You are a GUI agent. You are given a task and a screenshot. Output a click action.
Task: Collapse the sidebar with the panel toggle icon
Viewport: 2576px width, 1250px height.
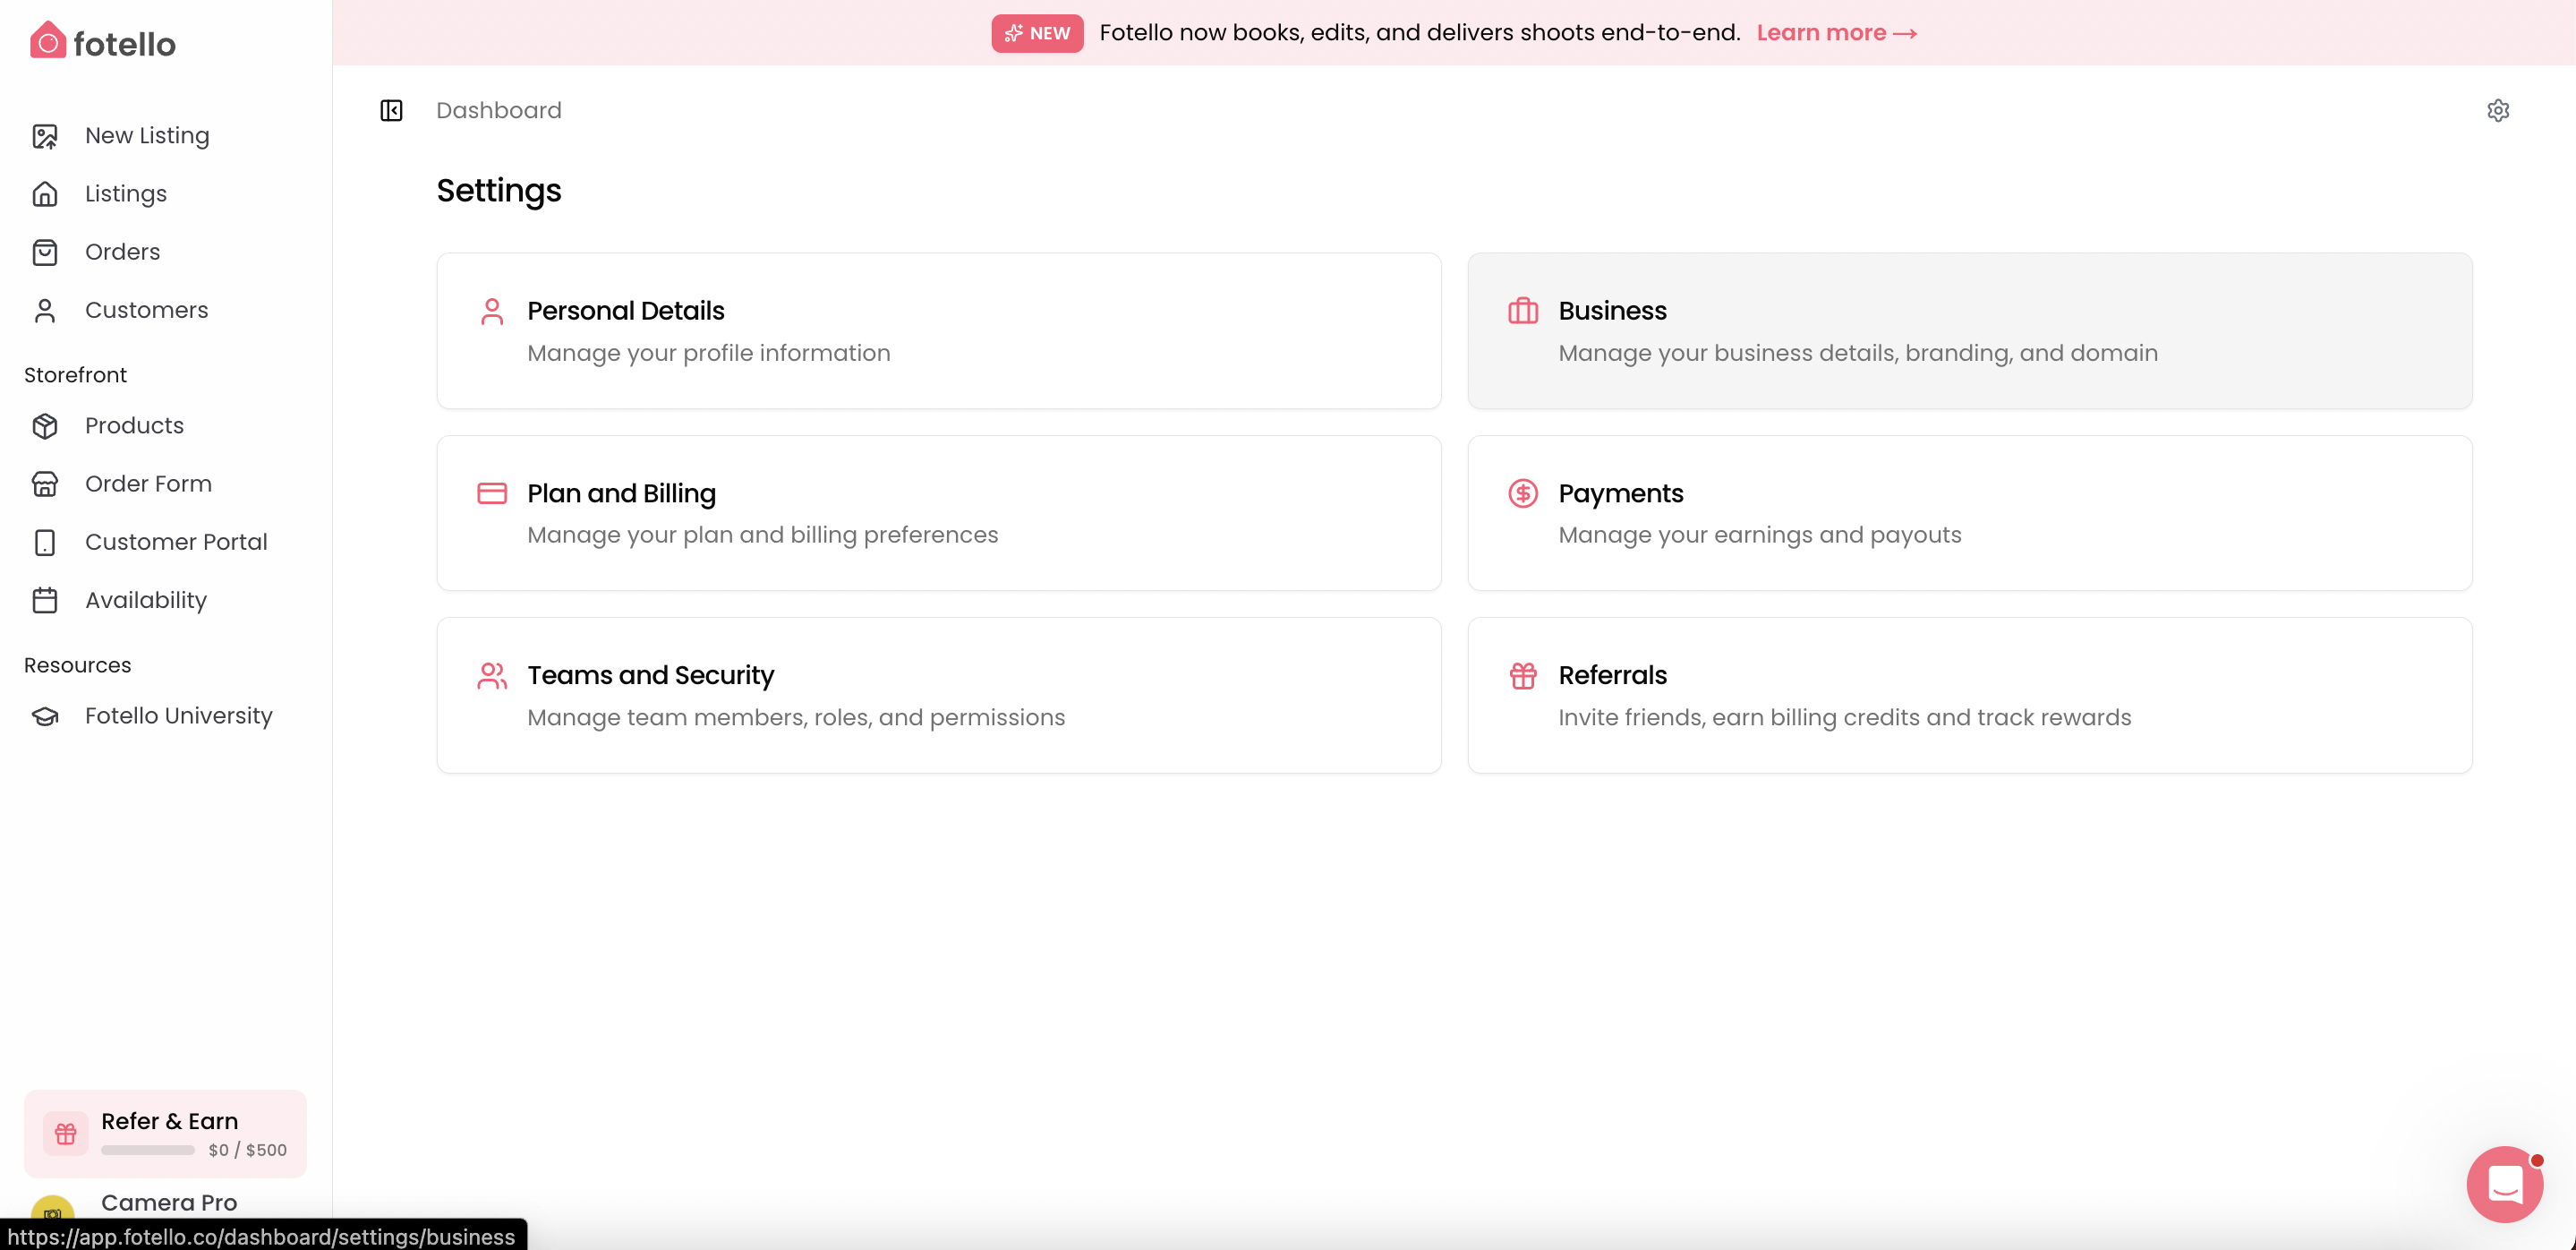coord(391,110)
